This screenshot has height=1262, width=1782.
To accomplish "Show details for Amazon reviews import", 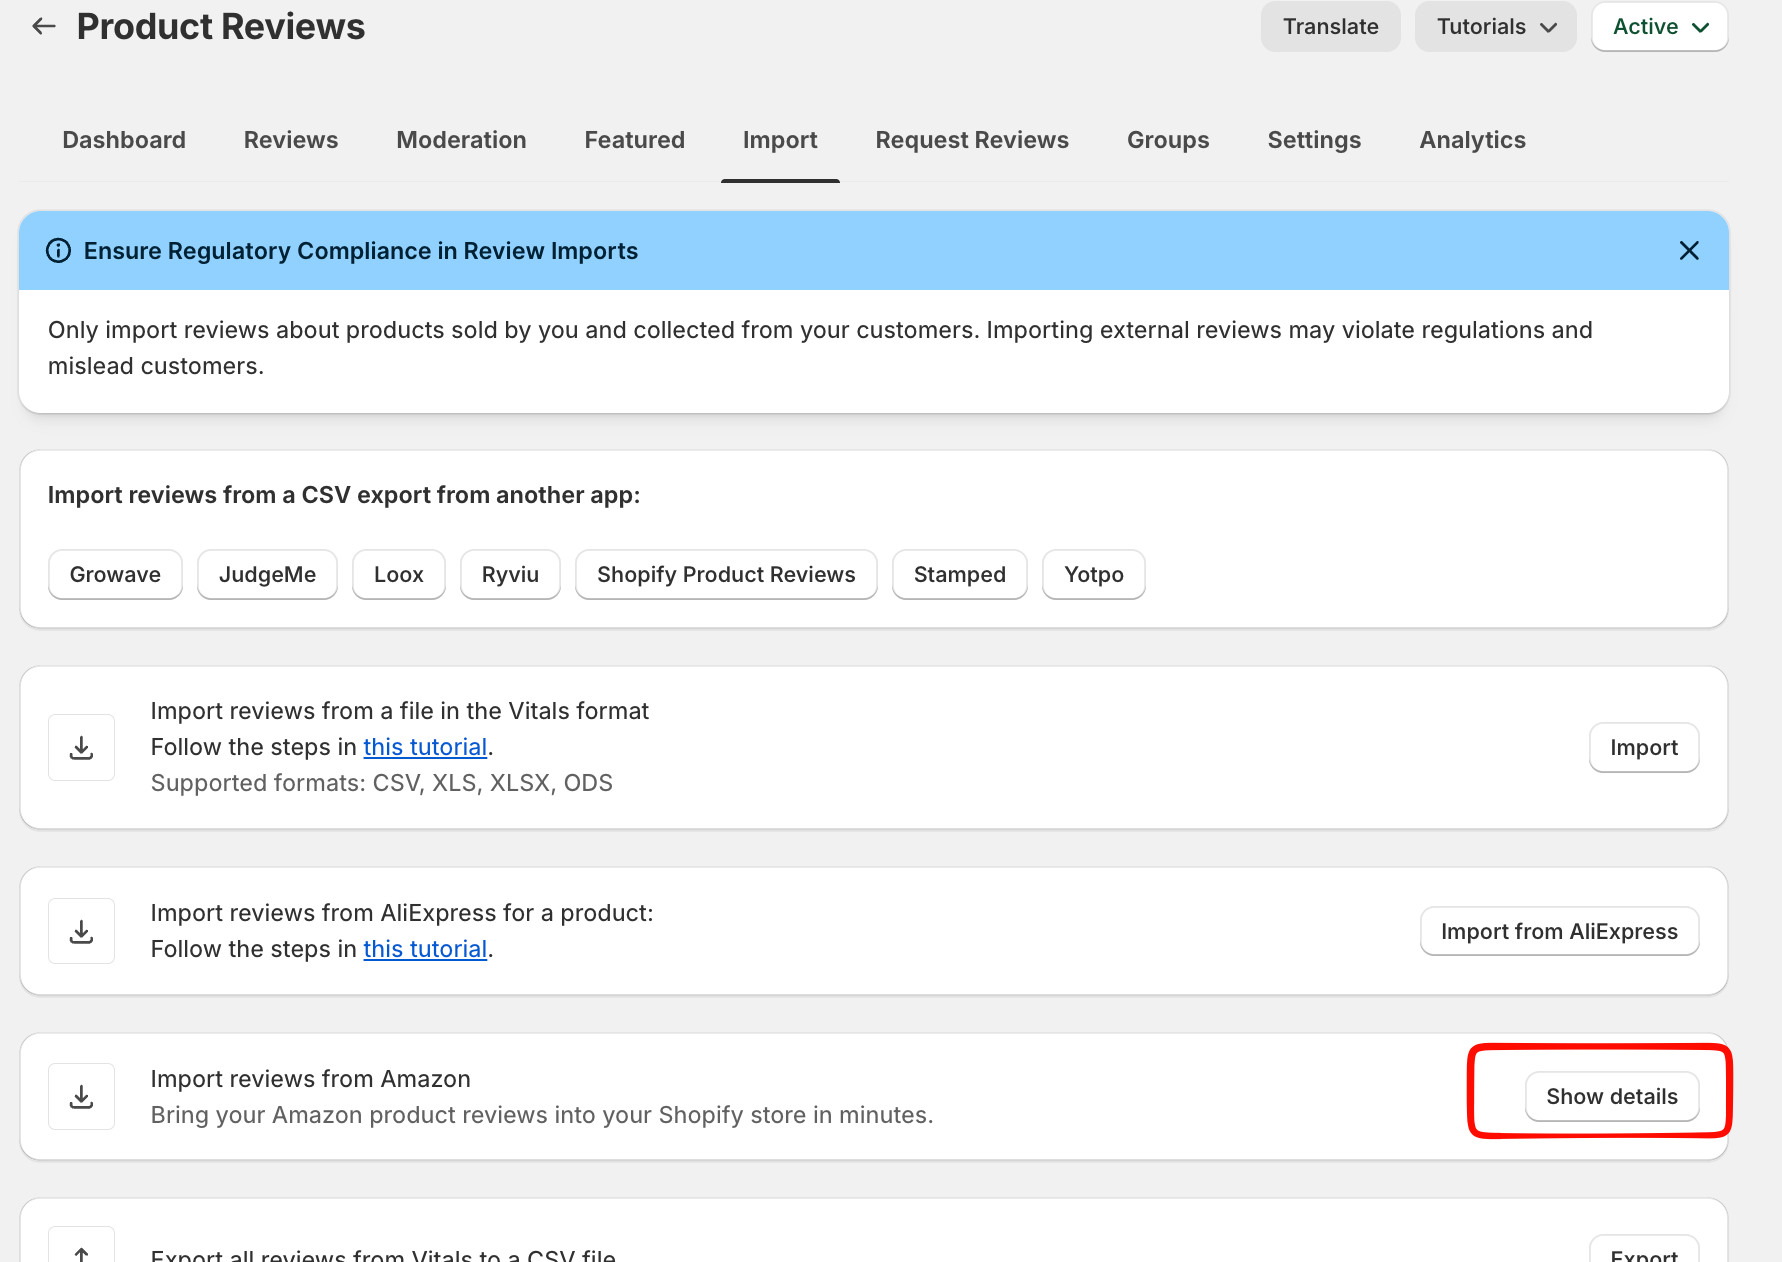I will pos(1612,1097).
